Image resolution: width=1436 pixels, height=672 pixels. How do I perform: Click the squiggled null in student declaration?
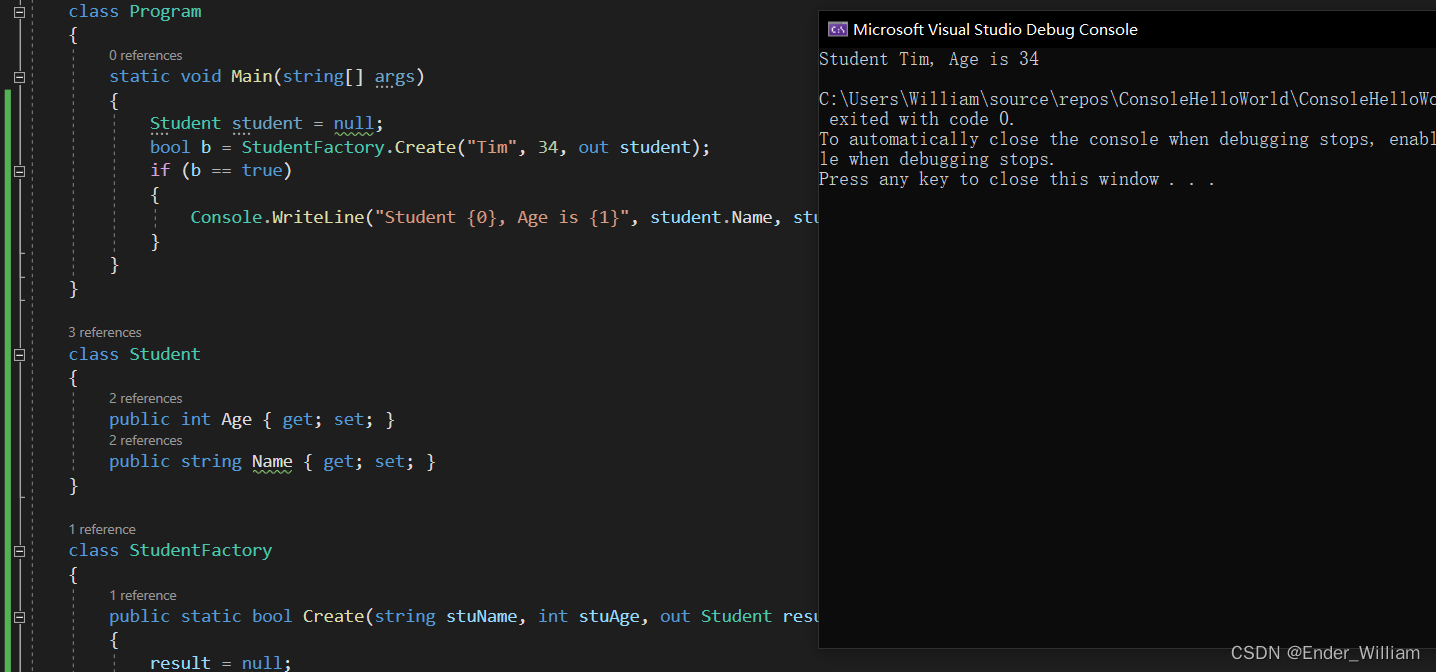point(353,124)
